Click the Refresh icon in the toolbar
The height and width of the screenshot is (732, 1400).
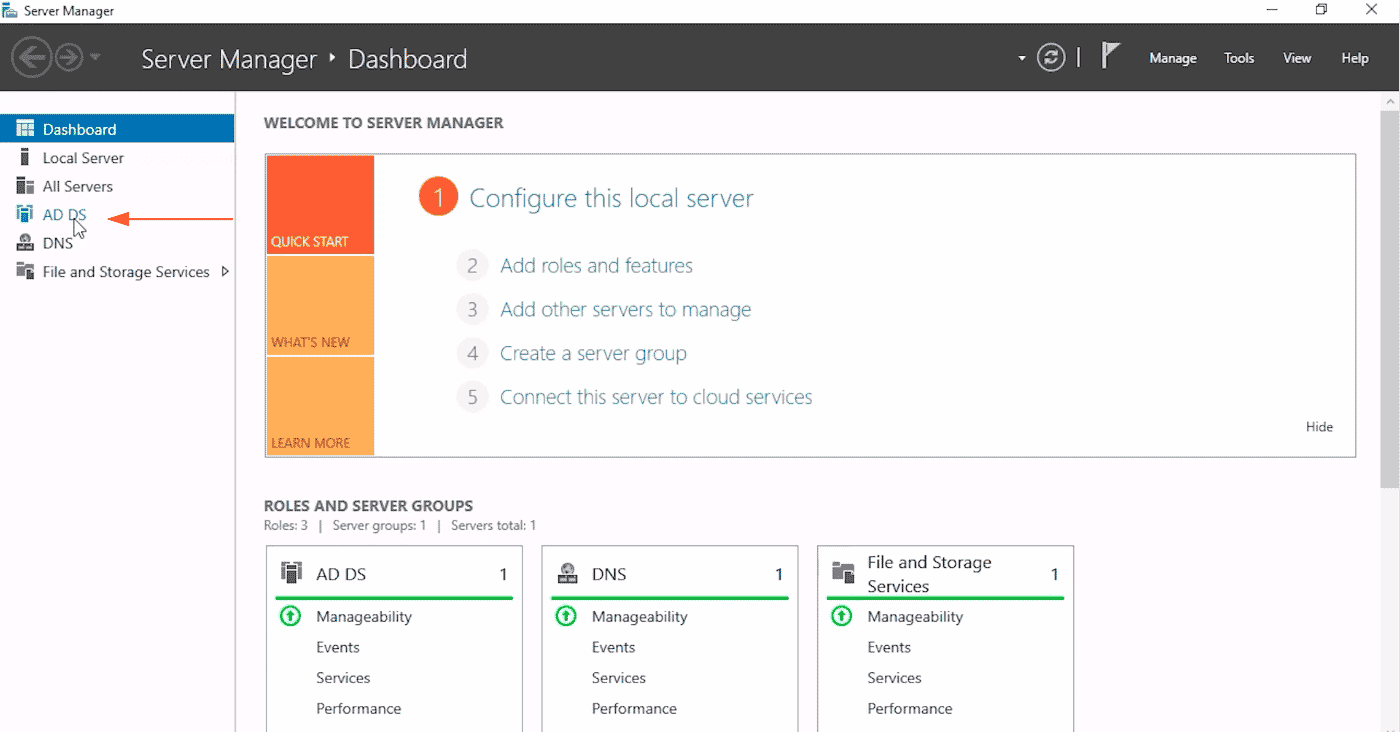[1050, 57]
